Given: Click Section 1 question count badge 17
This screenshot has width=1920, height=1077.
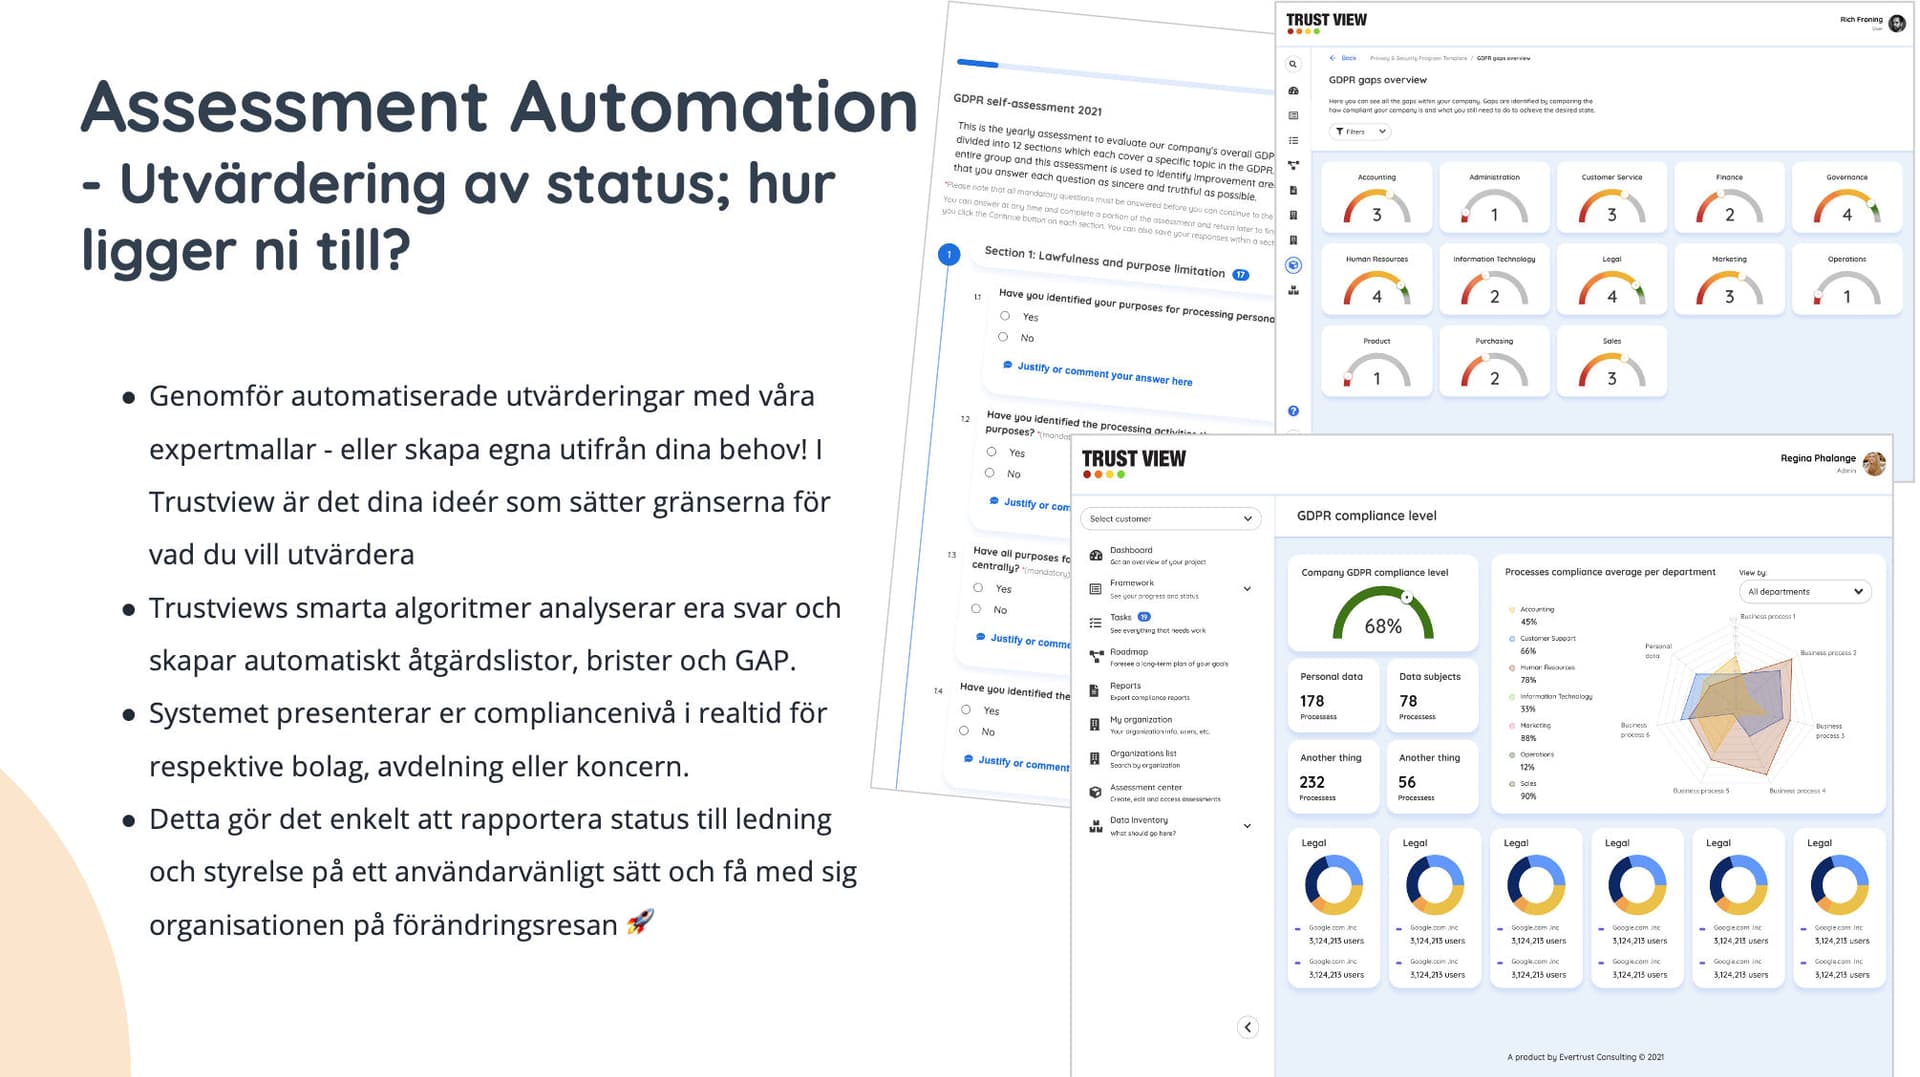Looking at the screenshot, I should (x=1240, y=274).
